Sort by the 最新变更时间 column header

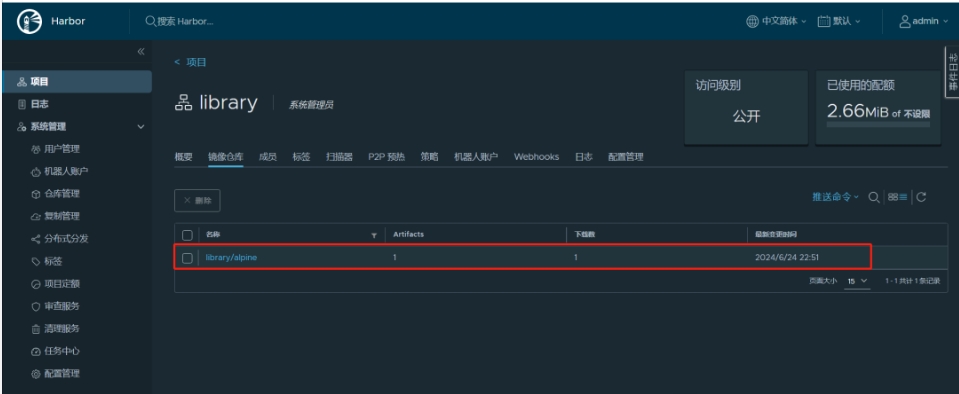776,235
